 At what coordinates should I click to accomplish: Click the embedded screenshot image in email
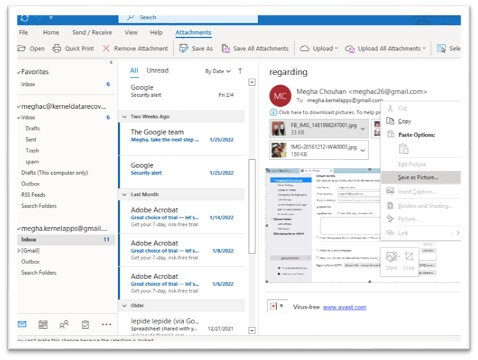coord(323,225)
